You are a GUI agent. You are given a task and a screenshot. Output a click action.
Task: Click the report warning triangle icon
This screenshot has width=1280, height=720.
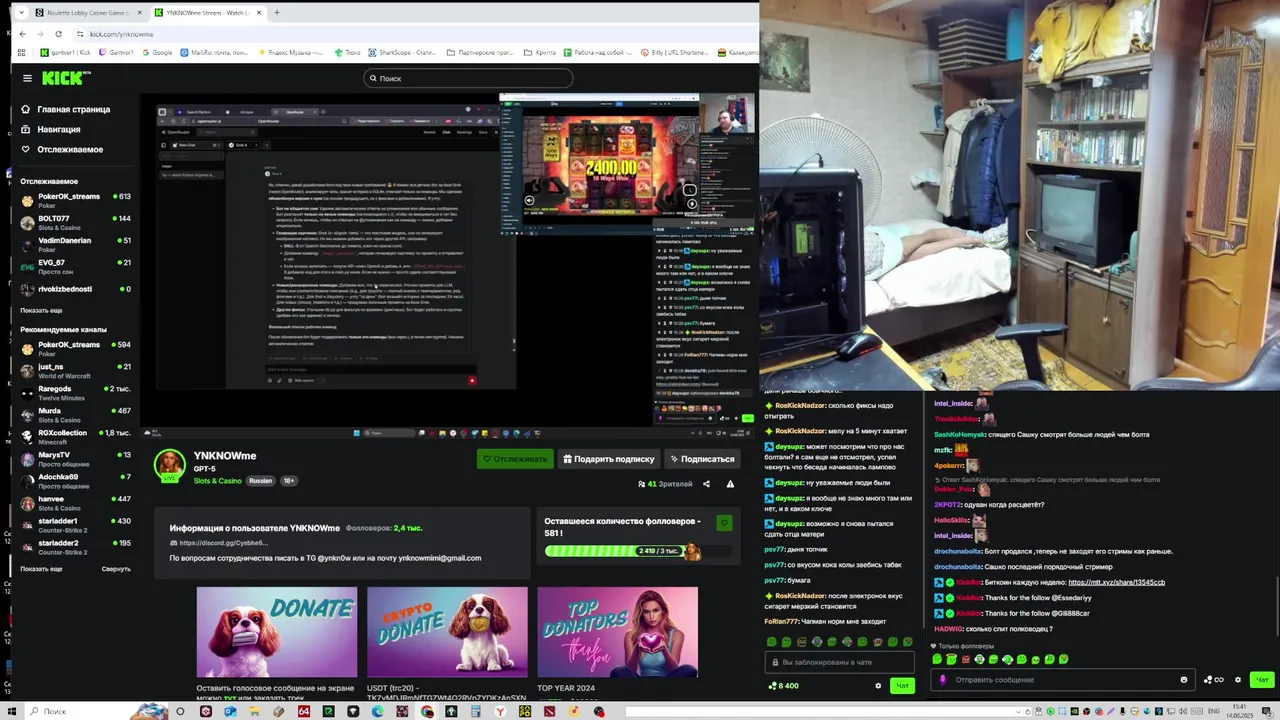coord(730,484)
